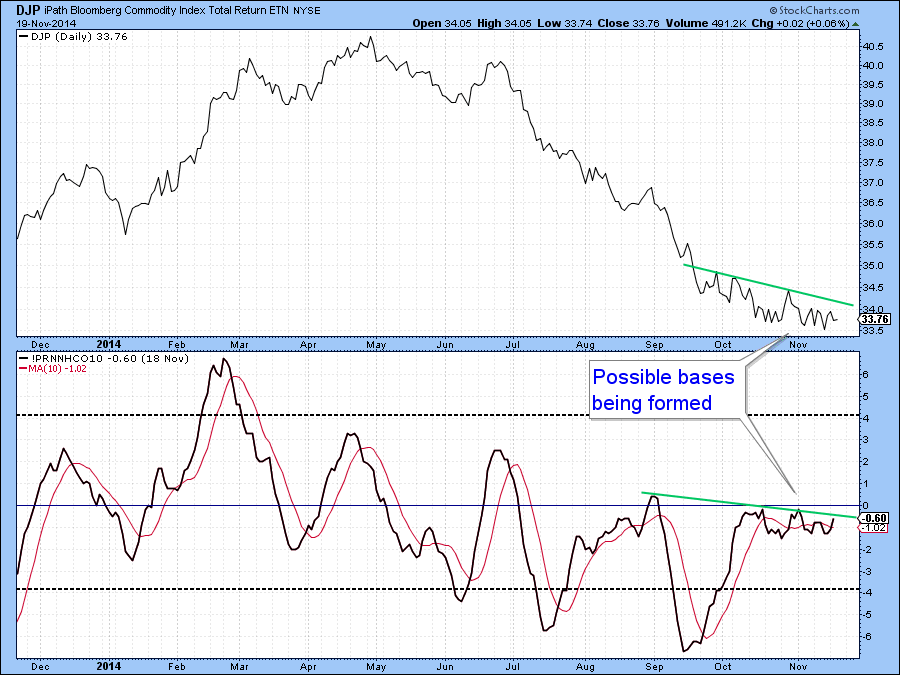This screenshot has width=900, height=675.
Task: Open the StockCharts.com copyright label
Action: click(x=814, y=10)
